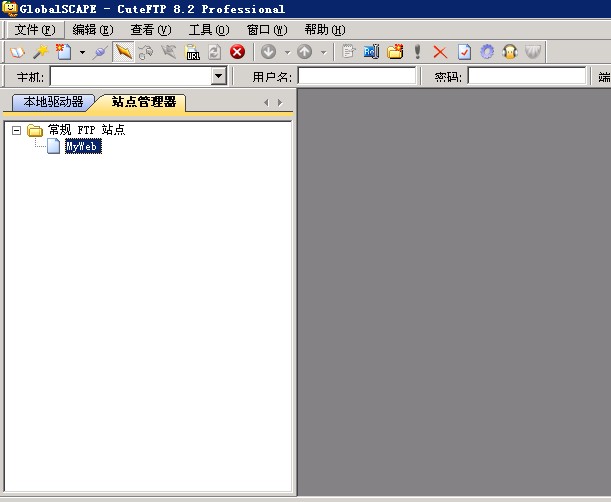Open the Properties checkmark page icon

tap(464, 52)
